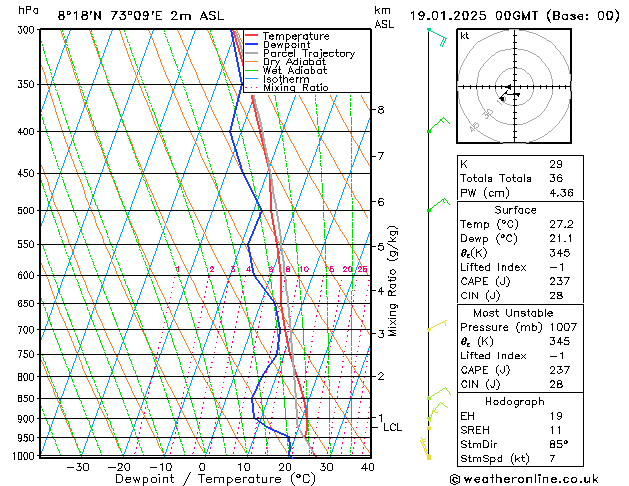
Task: Click the wind barb at 400 hPa
Action: pos(439,125)
